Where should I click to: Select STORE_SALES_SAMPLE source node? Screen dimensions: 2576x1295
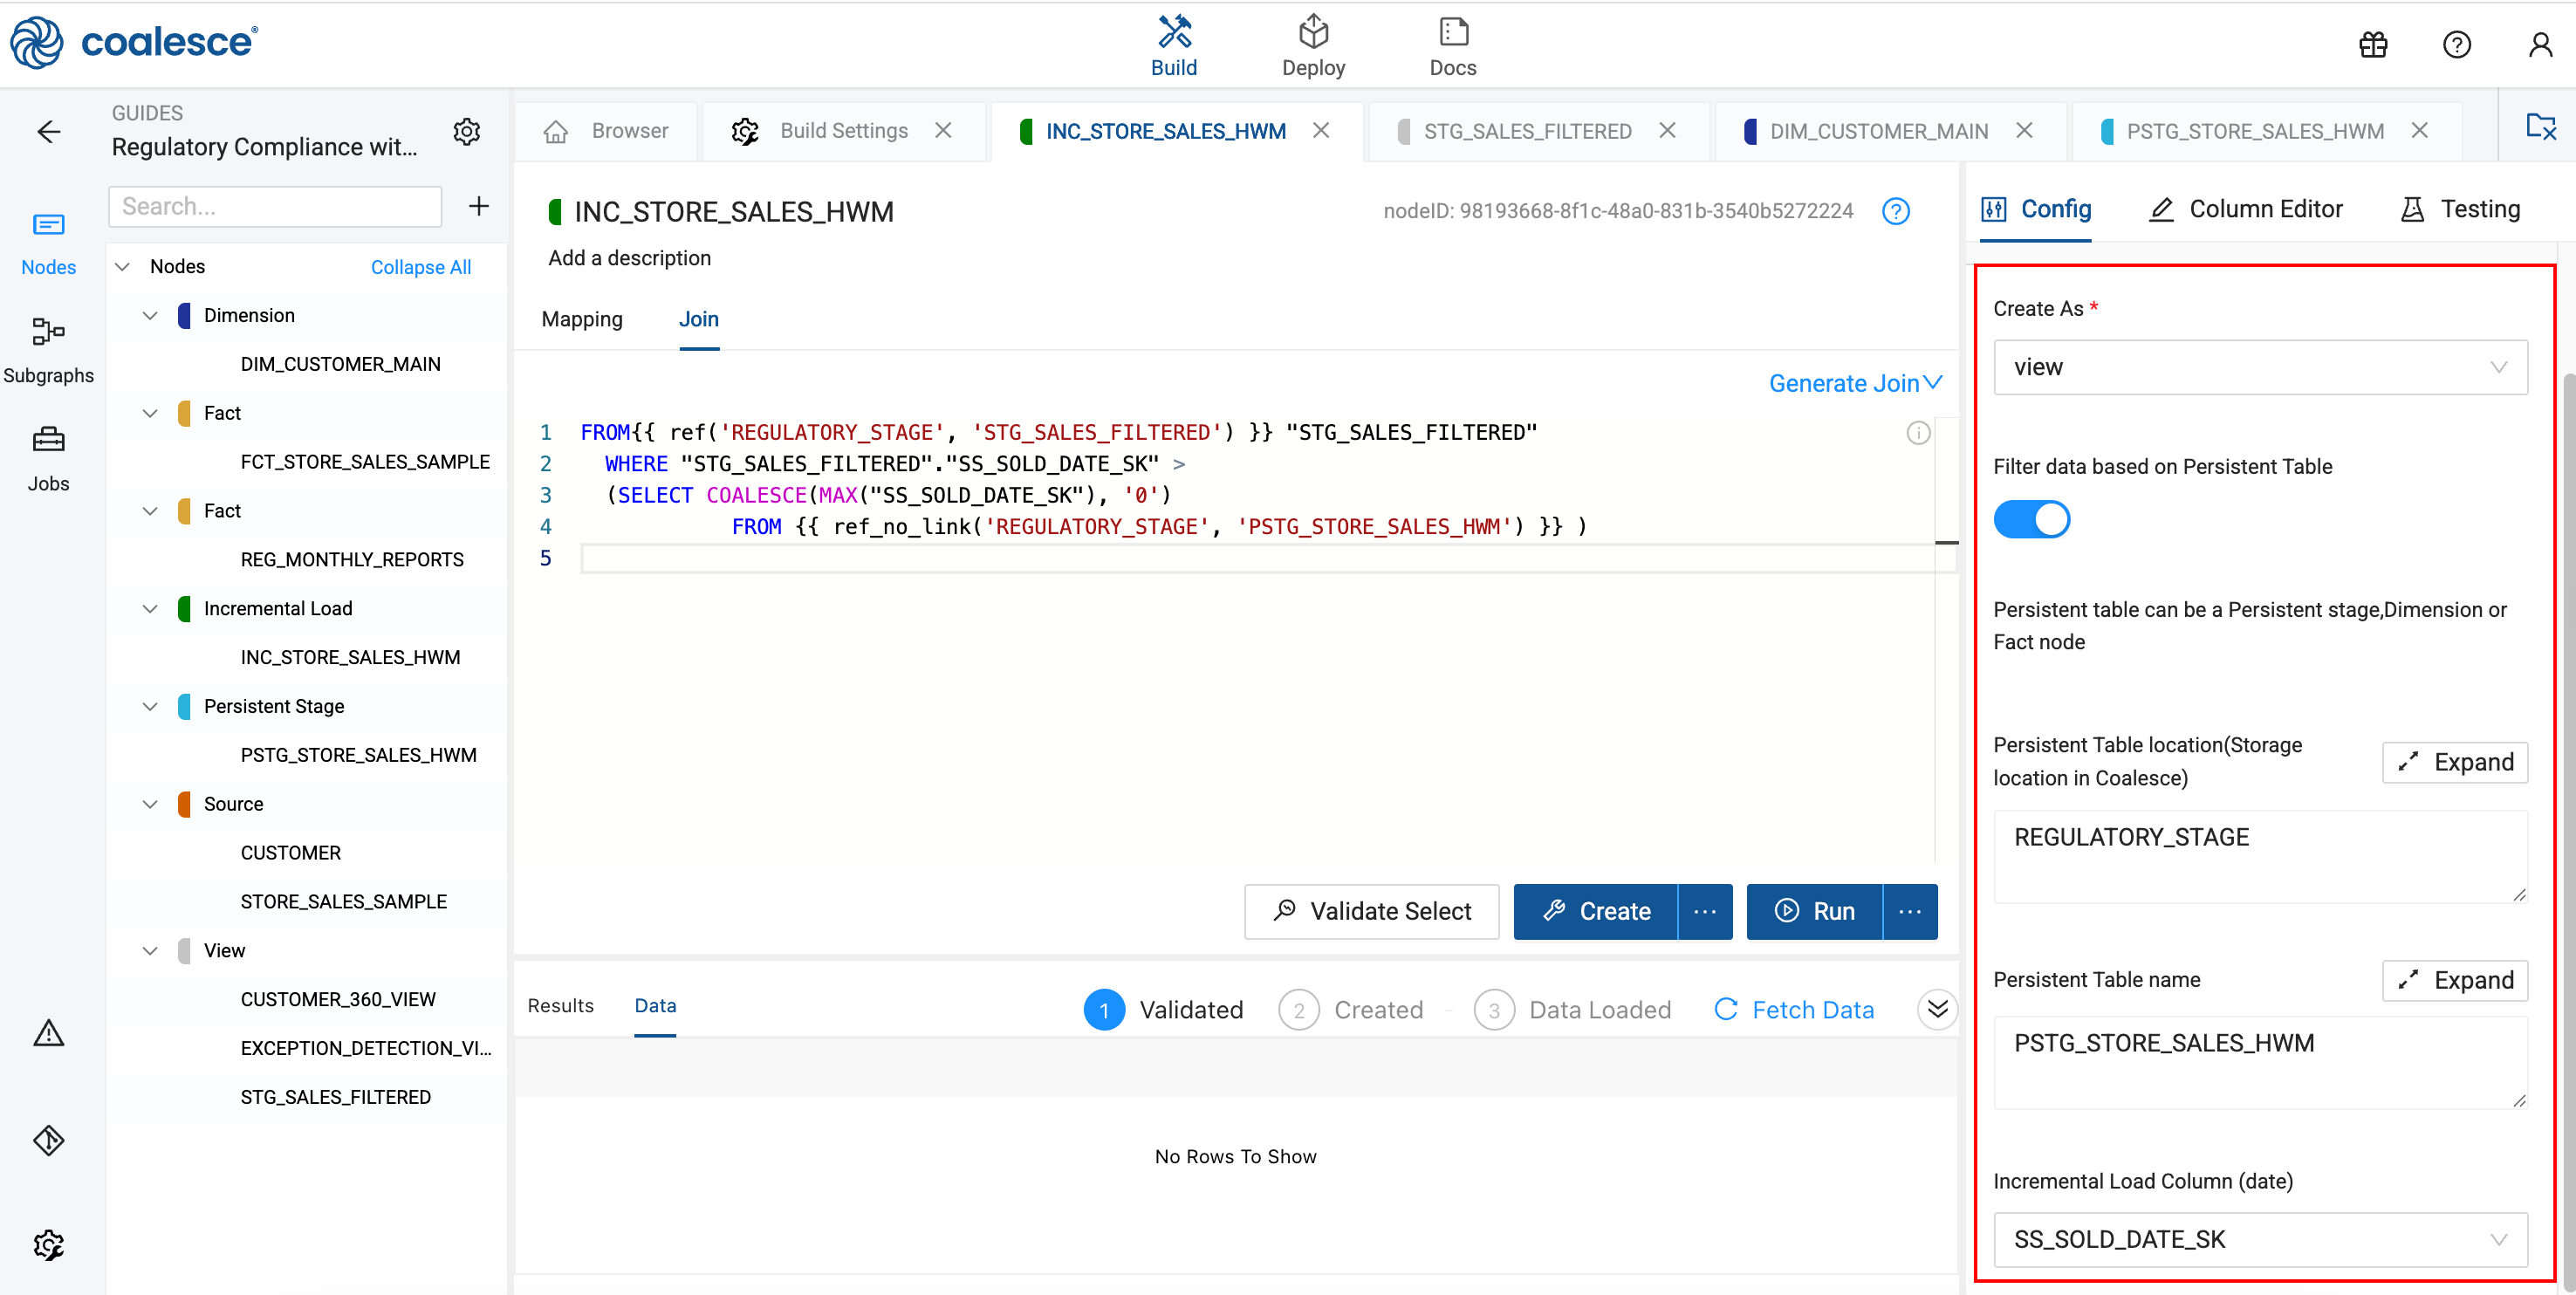tap(343, 902)
